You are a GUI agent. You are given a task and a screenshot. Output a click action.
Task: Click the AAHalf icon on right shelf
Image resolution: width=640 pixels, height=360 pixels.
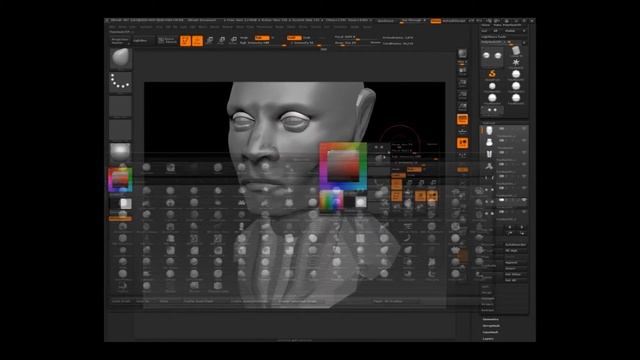462,107
